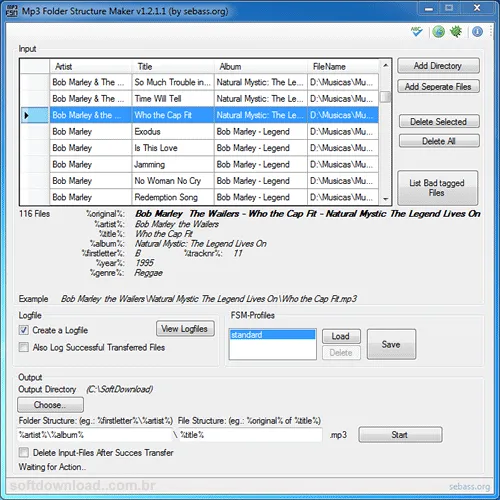The height and width of the screenshot is (500, 500).
Task: Click the Add Seperate Files button
Action: pyautogui.click(x=438, y=87)
